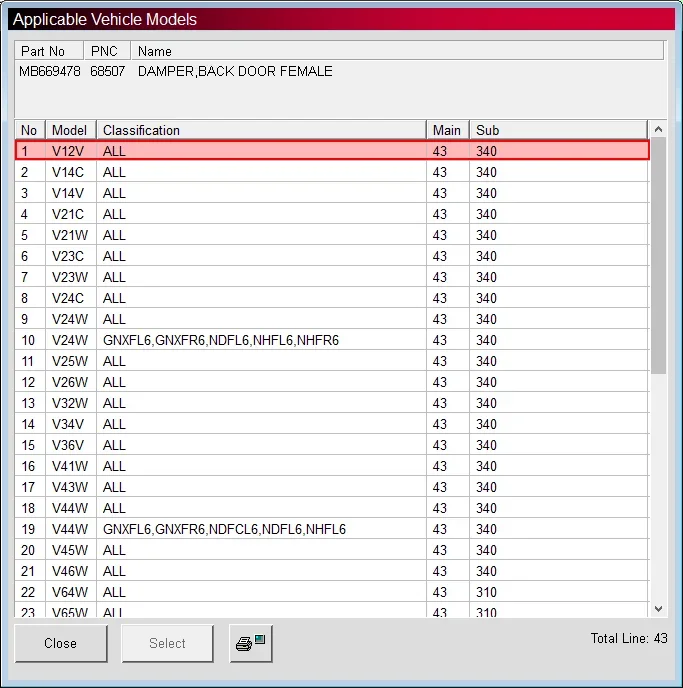Click the vertical scrollbar thumb

pyautogui.click(x=658, y=256)
